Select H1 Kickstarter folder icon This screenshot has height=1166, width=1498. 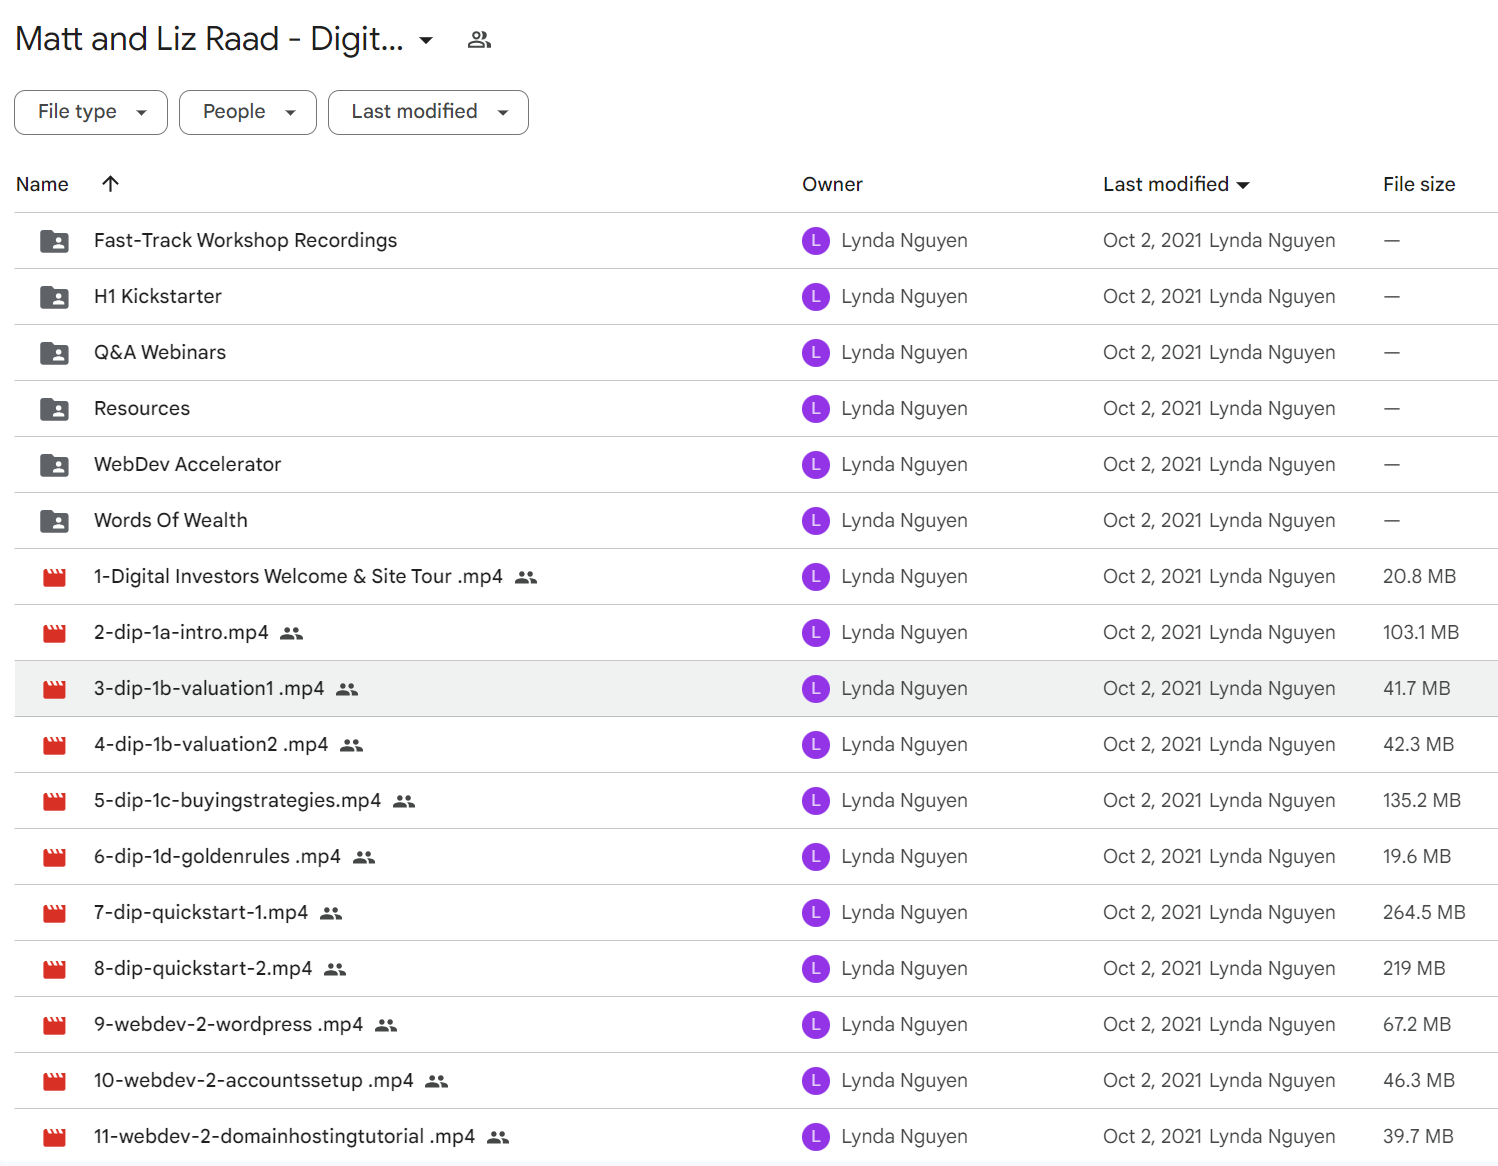(x=54, y=297)
